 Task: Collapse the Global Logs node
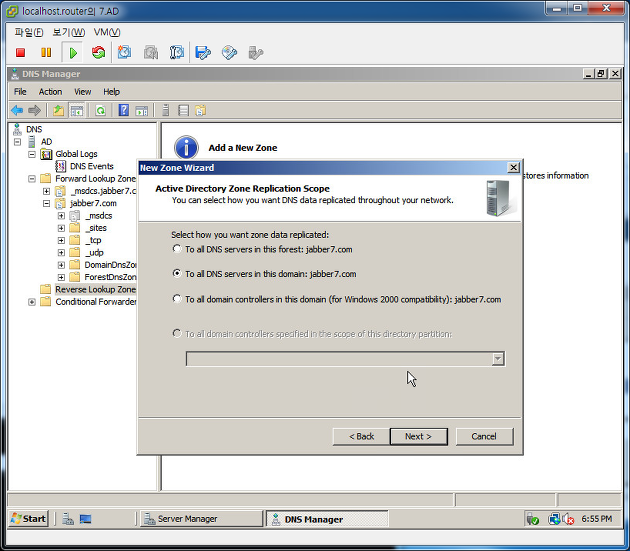point(32,154)
